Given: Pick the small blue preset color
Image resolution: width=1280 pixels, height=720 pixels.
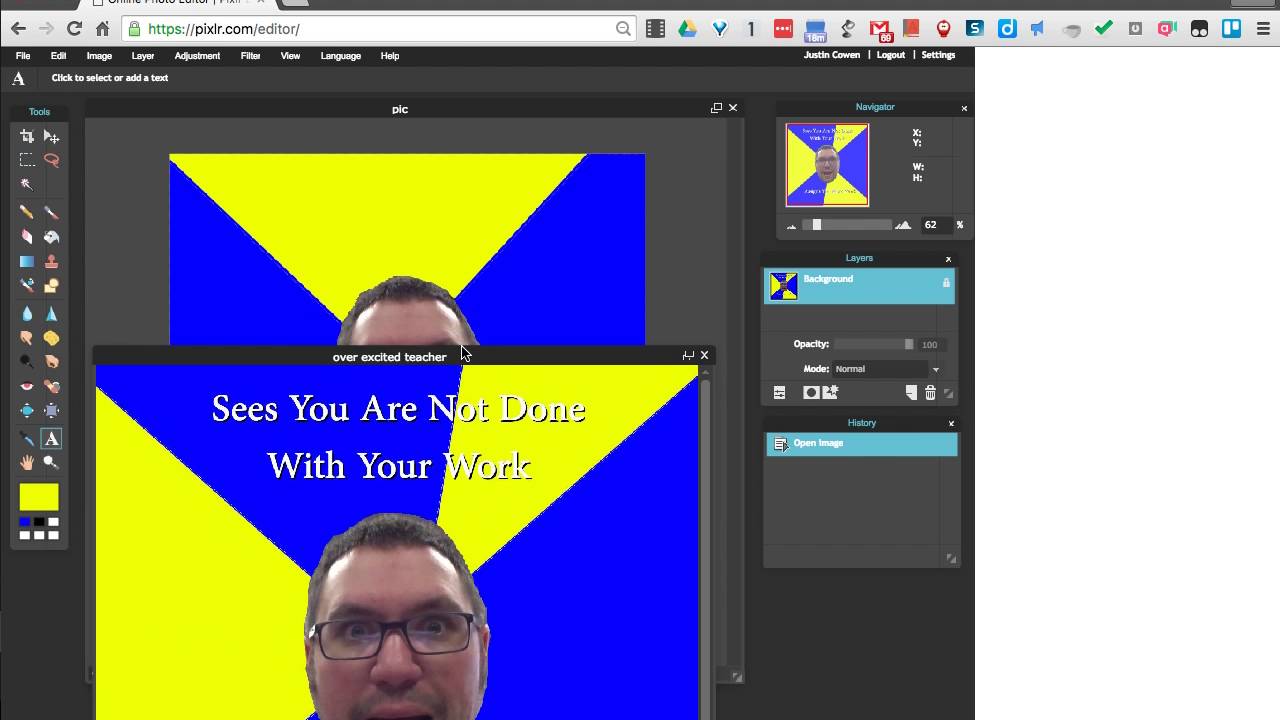Looking at the screenshot, I should tap(25, 522).
